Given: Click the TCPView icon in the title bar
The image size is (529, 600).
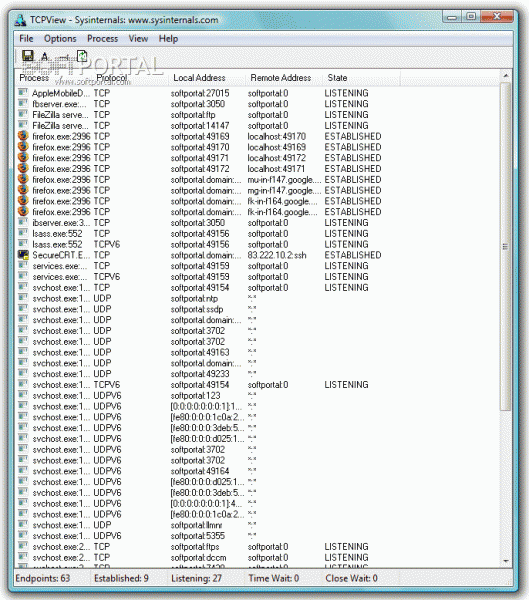Looking at the screenshot, I should [20, 20].
